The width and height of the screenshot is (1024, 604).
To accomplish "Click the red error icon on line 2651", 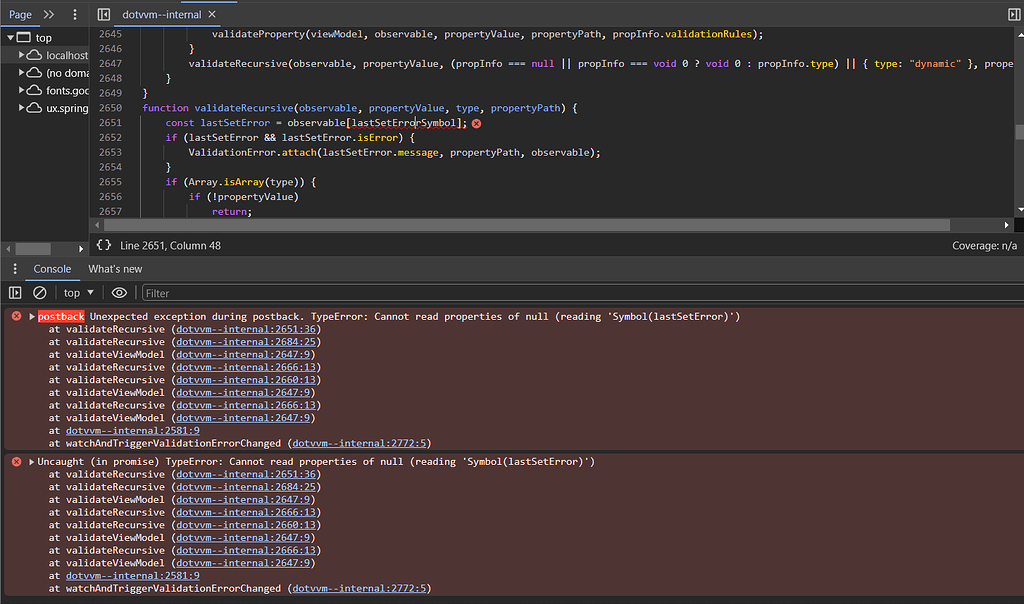I will tap(476, 122).
